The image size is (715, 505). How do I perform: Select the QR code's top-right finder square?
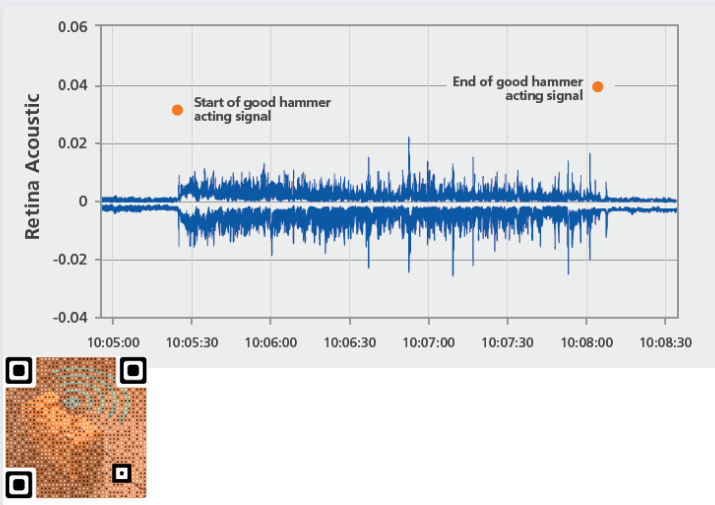(x=133, y=371)
